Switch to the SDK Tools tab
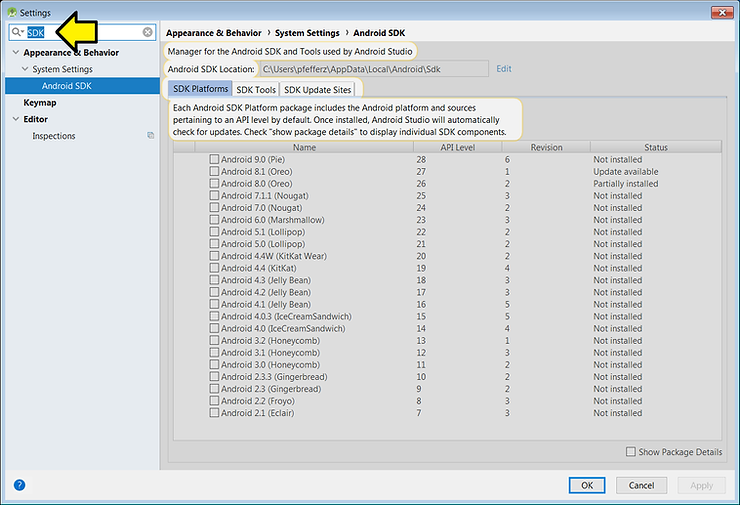This screenshot has height=505, width=740. (x=256, y=90)
